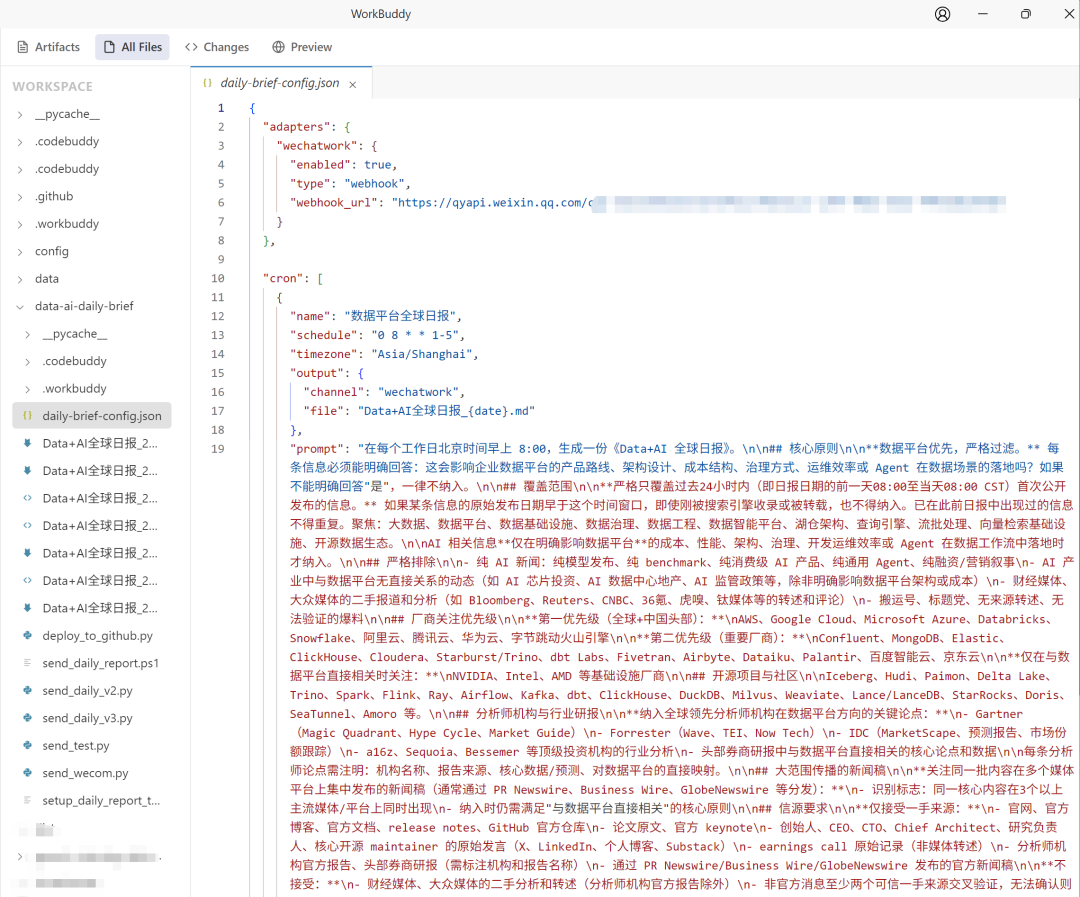Screen dimensions: 1080x897
Task: Click the script icon for send_daily_report.ps1
Action: click(28, 663)
